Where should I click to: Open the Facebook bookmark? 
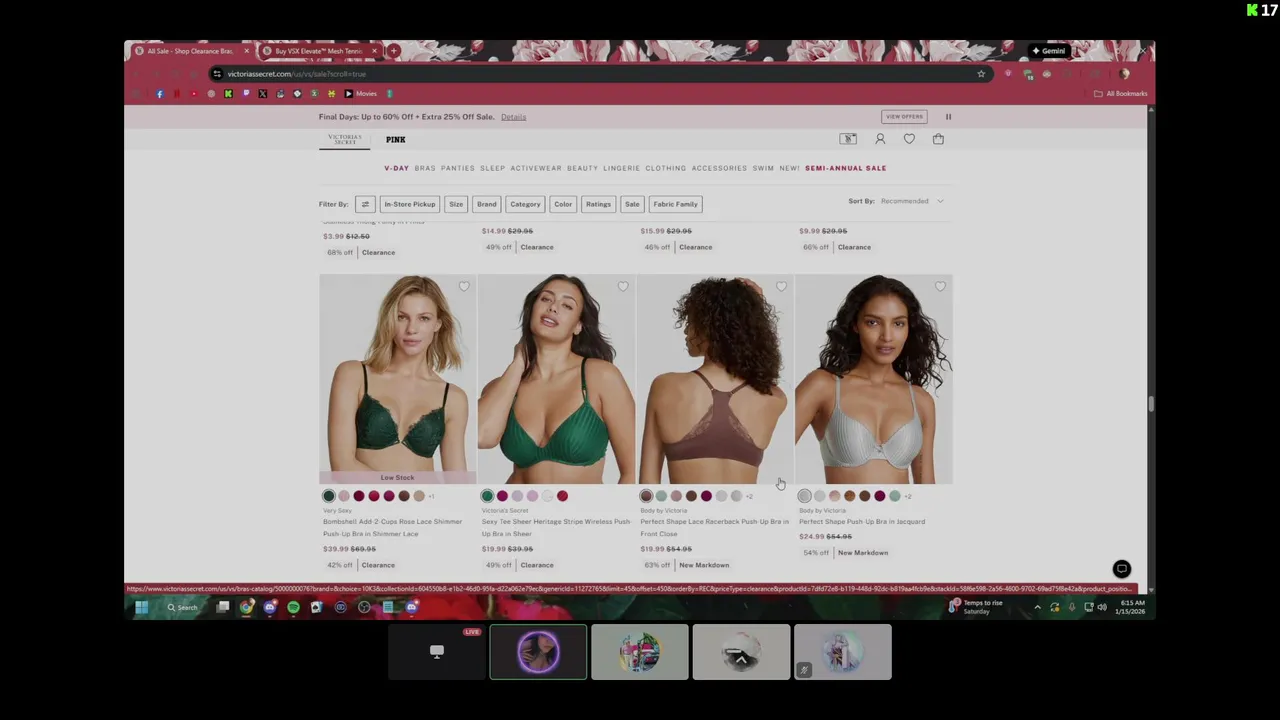click(160, 94)
